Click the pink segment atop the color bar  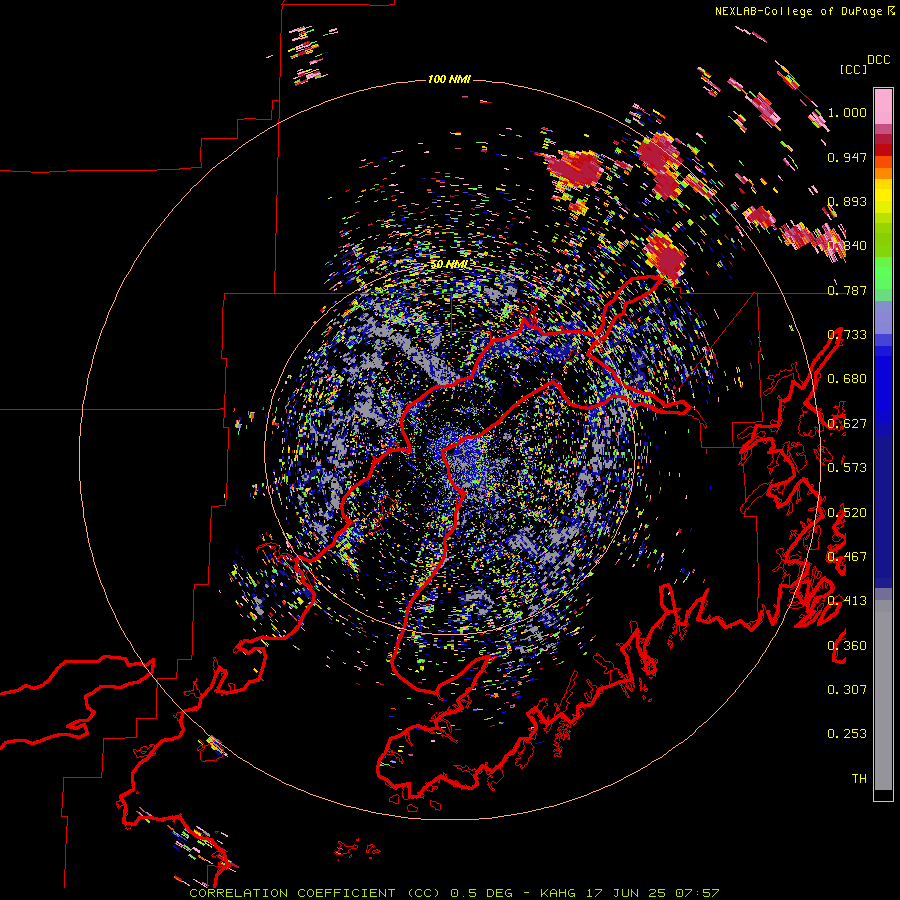tap(883, 106)
